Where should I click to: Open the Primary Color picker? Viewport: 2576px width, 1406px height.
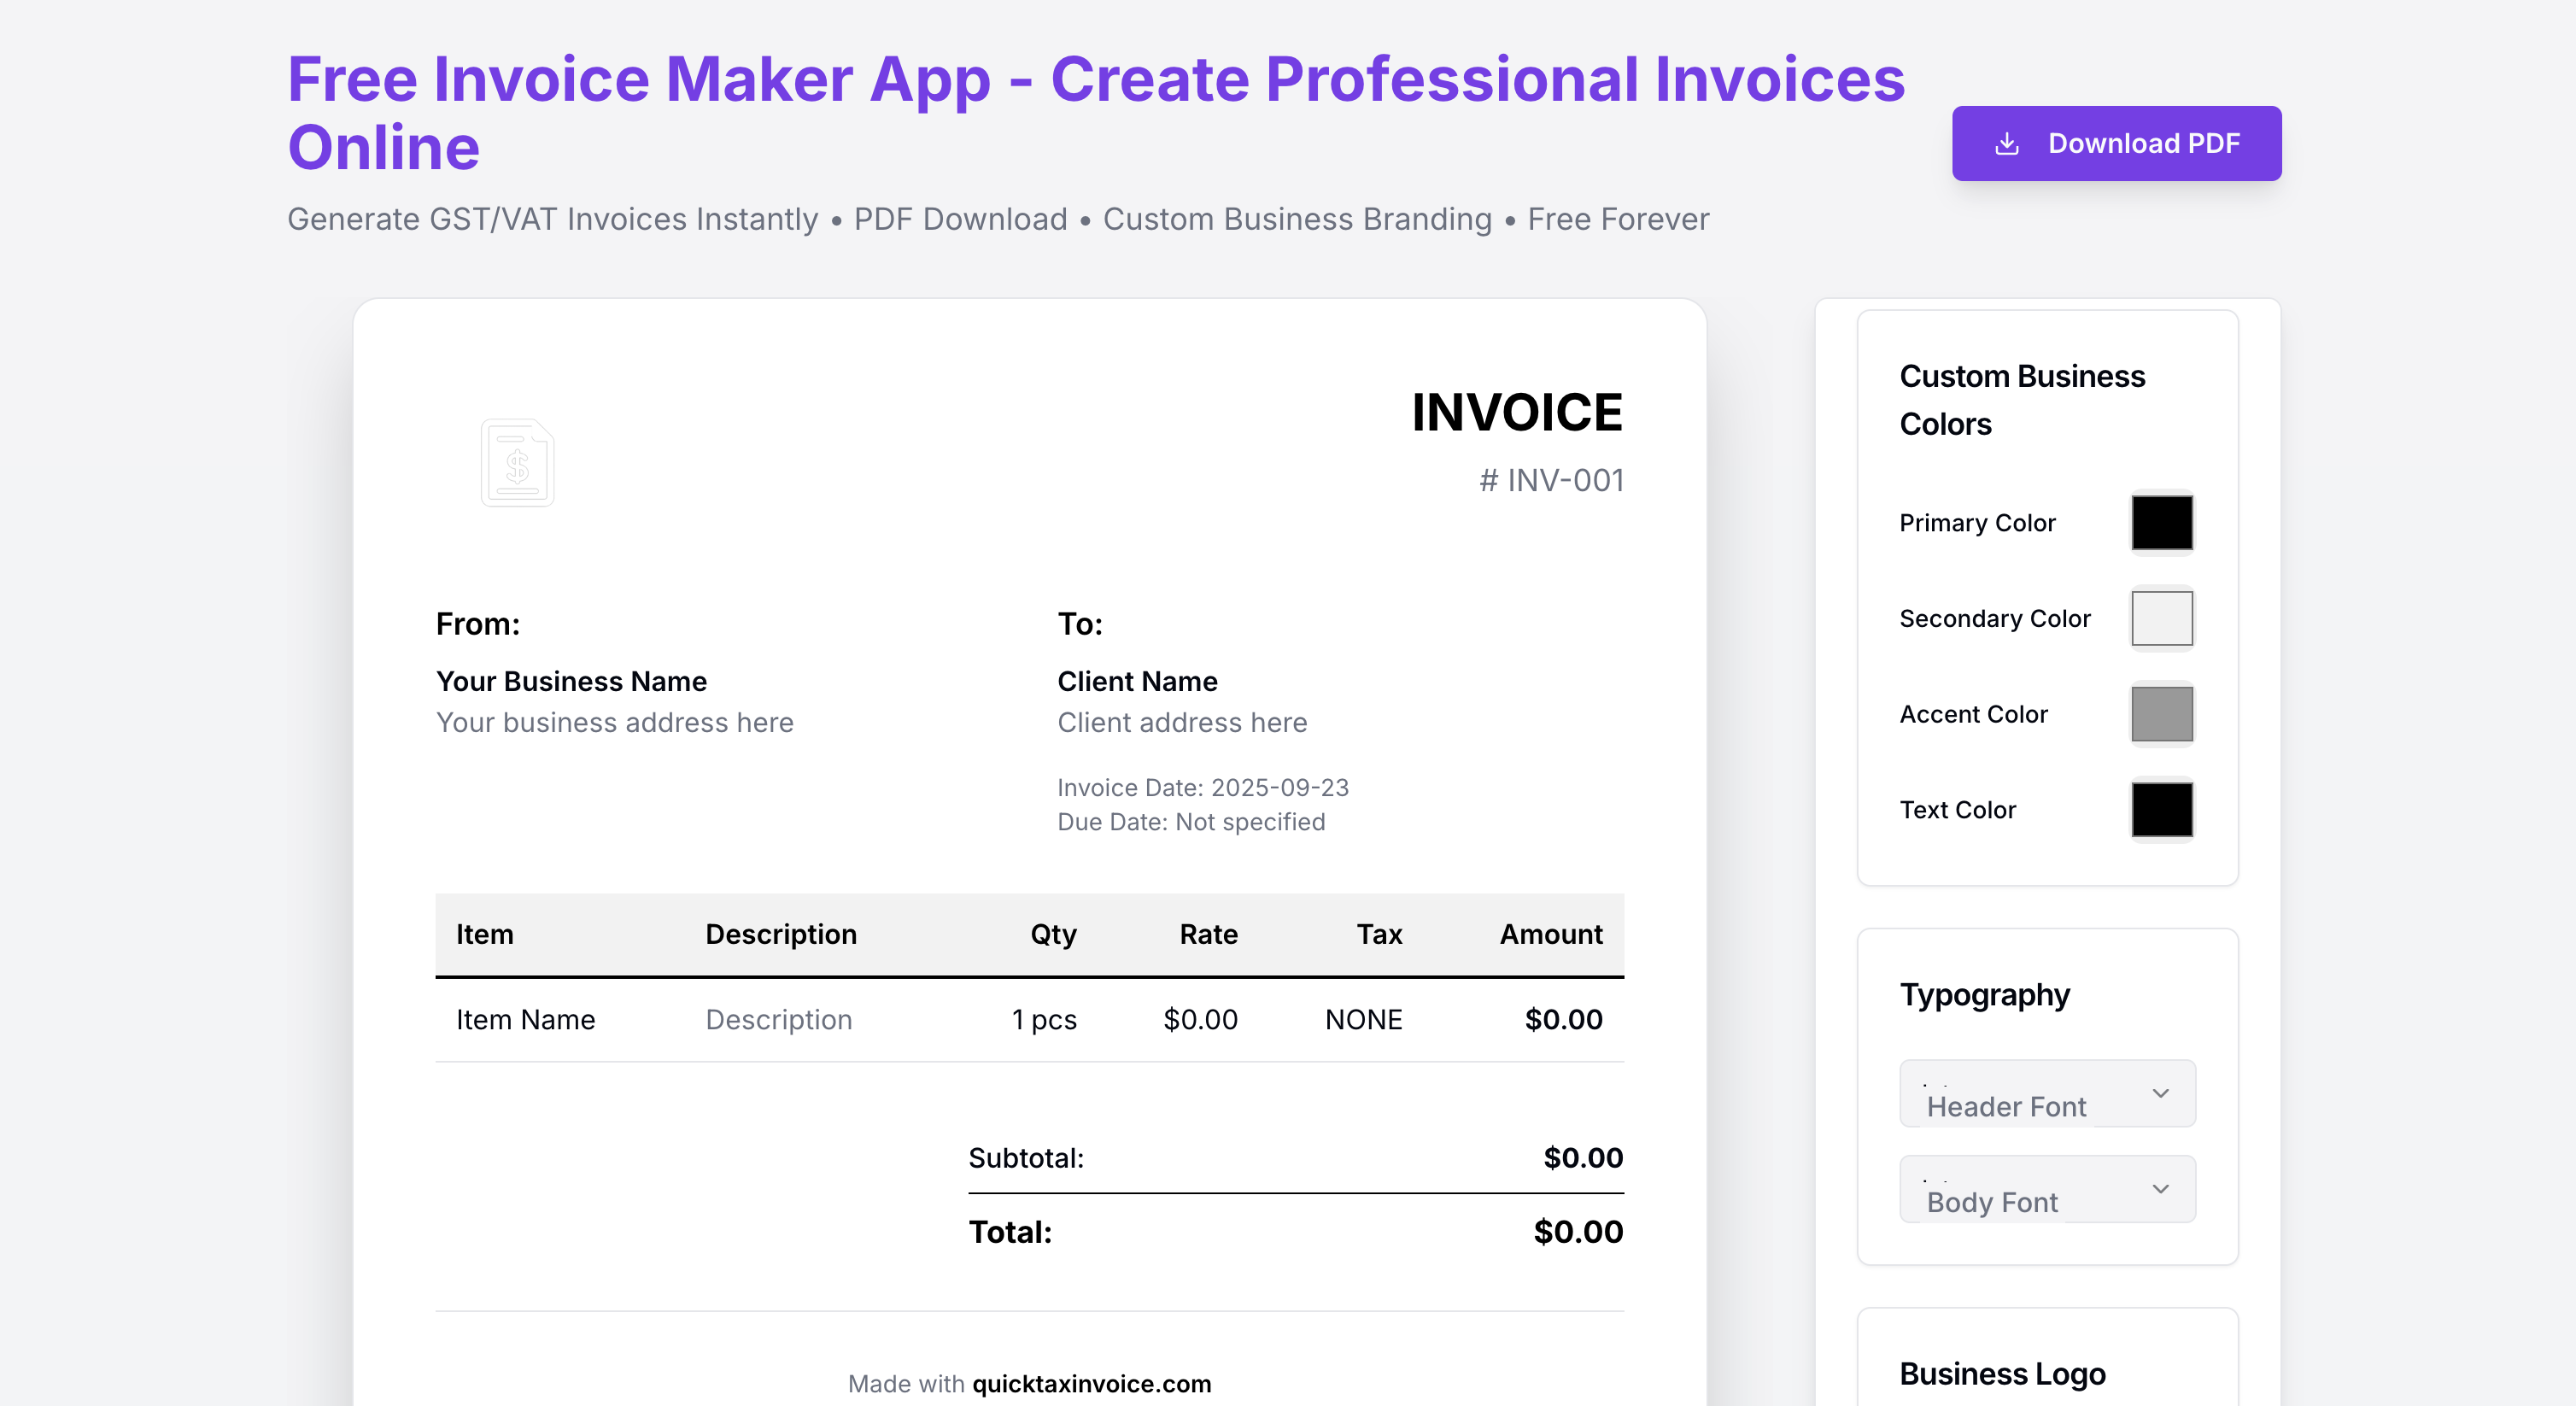(2161, 522)
